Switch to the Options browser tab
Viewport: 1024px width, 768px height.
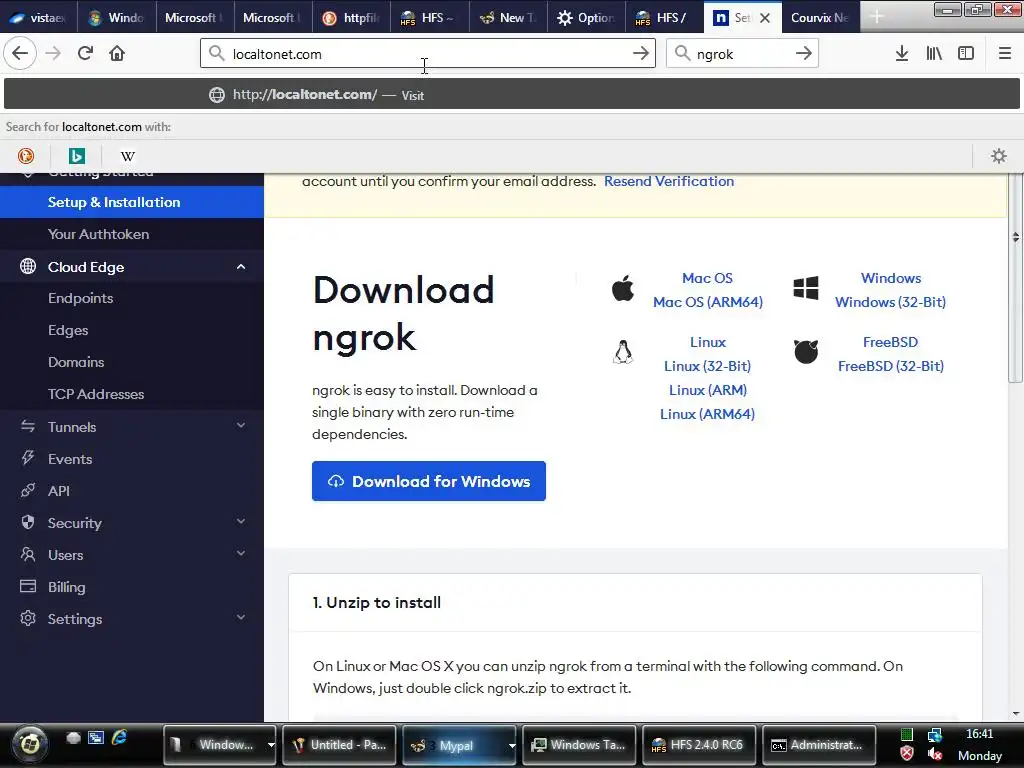coord(586,17)
